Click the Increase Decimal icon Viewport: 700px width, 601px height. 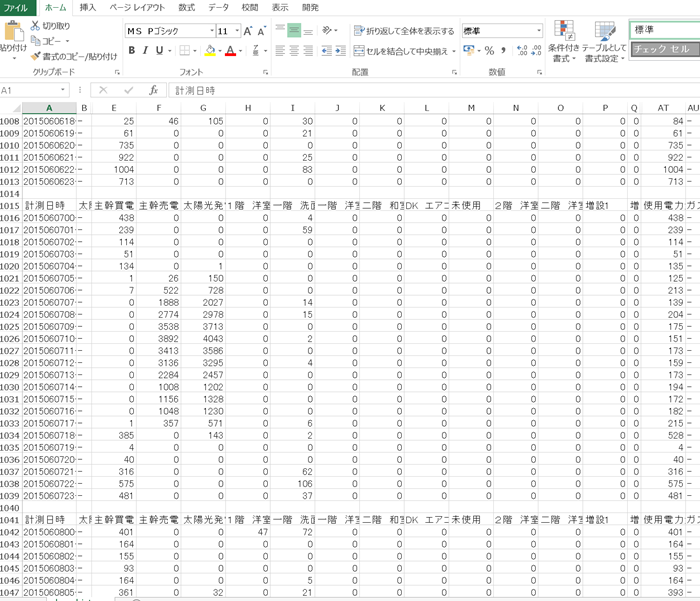click(x=521, y=50)
